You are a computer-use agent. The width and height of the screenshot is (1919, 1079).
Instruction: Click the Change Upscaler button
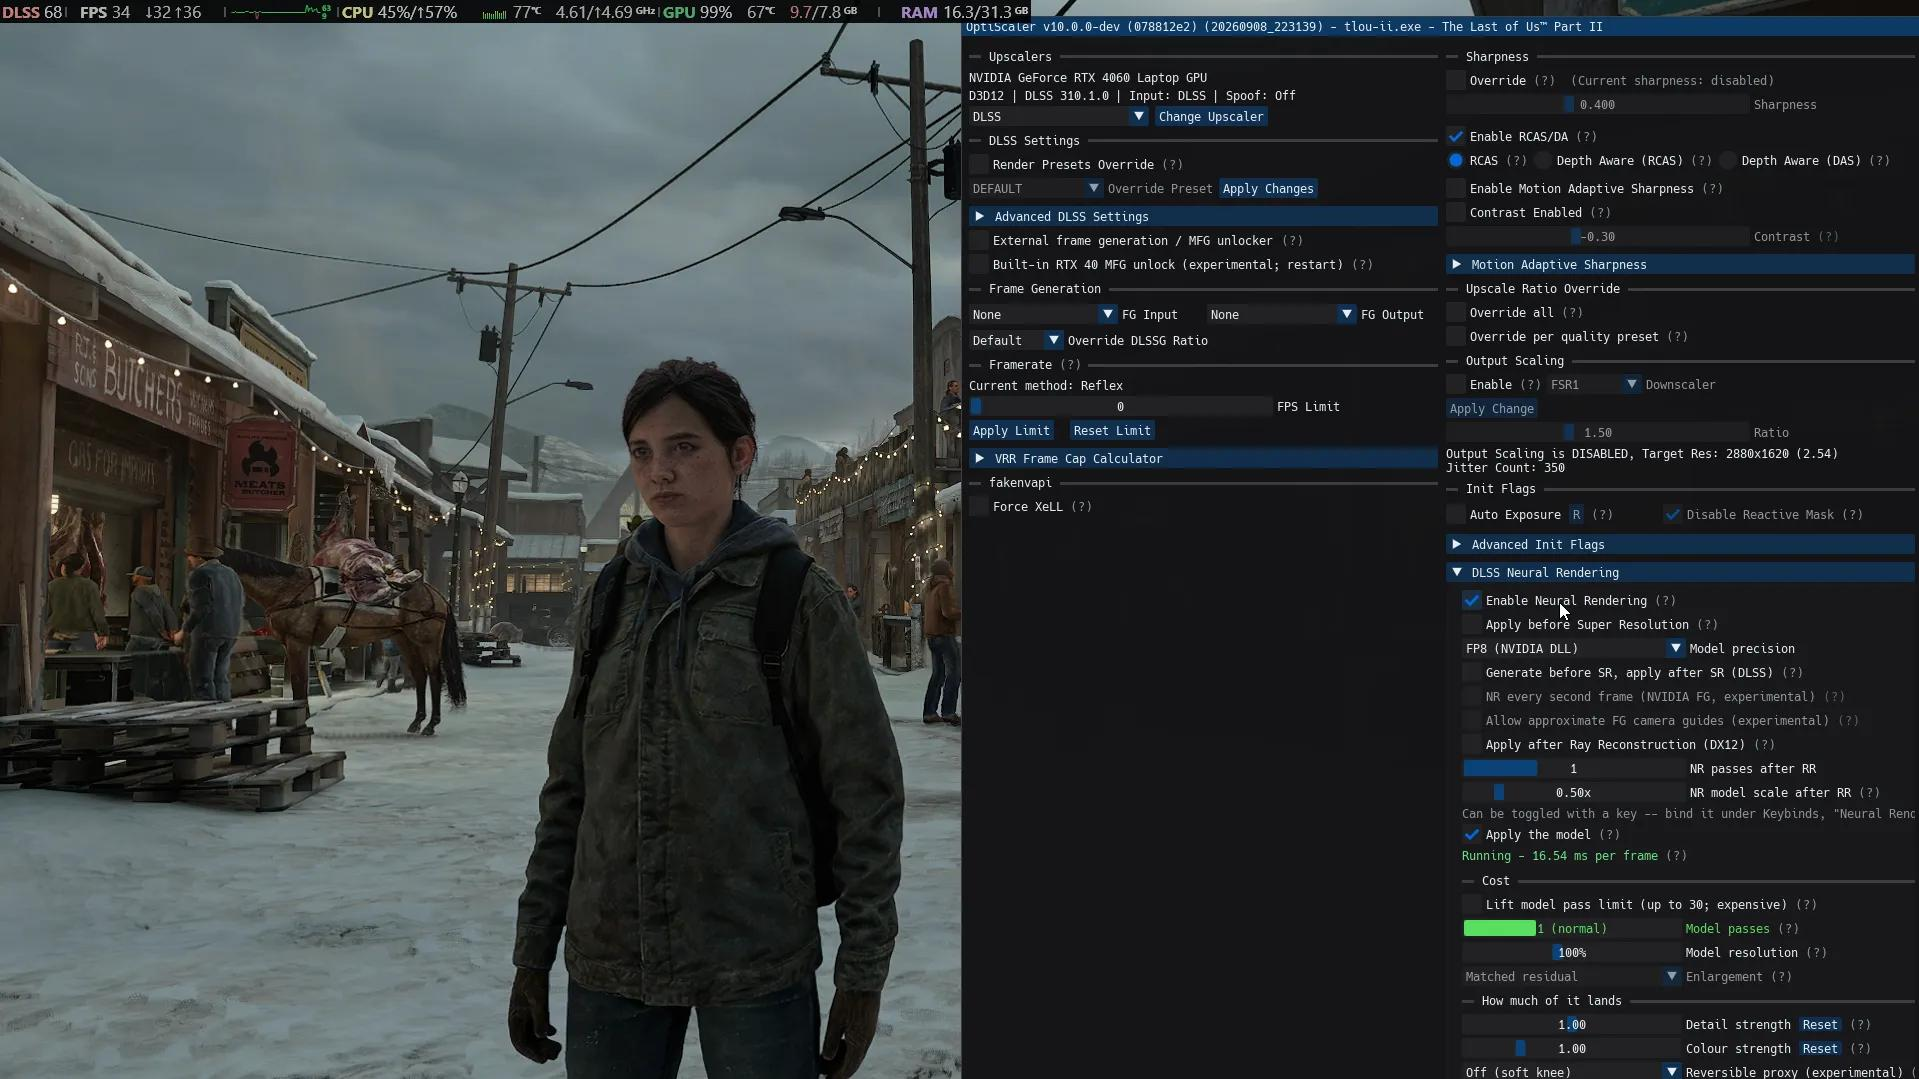[x=1211, y=117]
